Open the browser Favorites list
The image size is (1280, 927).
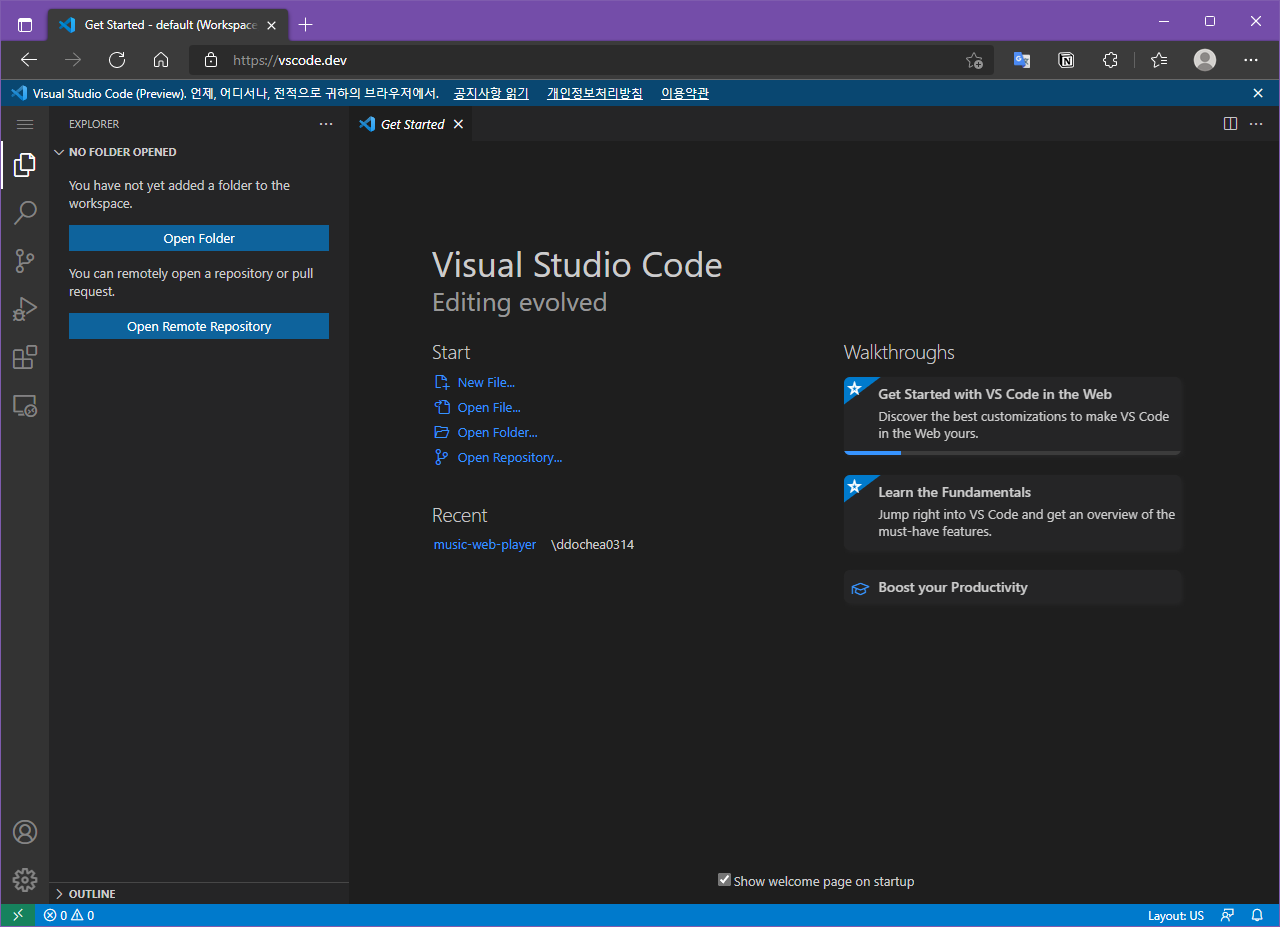[x=1159, y=60]
